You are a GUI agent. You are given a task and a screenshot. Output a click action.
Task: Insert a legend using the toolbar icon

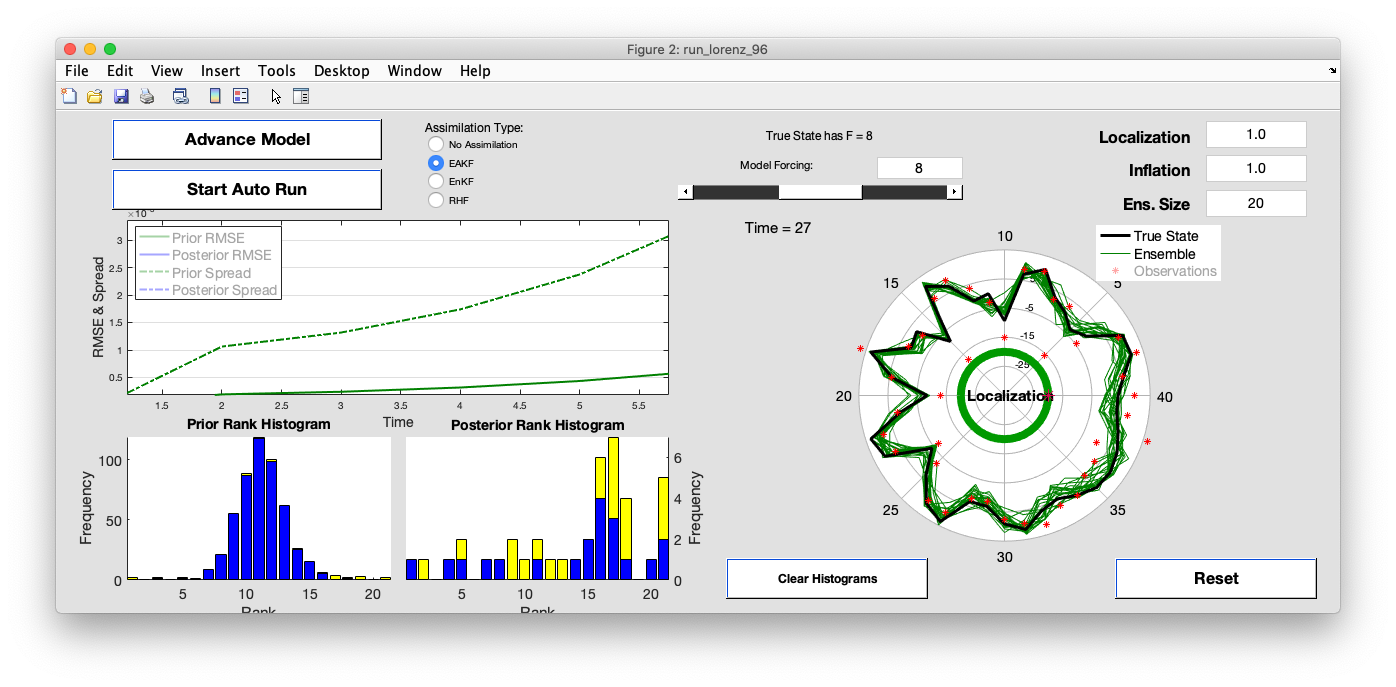[x=240, y=96]
